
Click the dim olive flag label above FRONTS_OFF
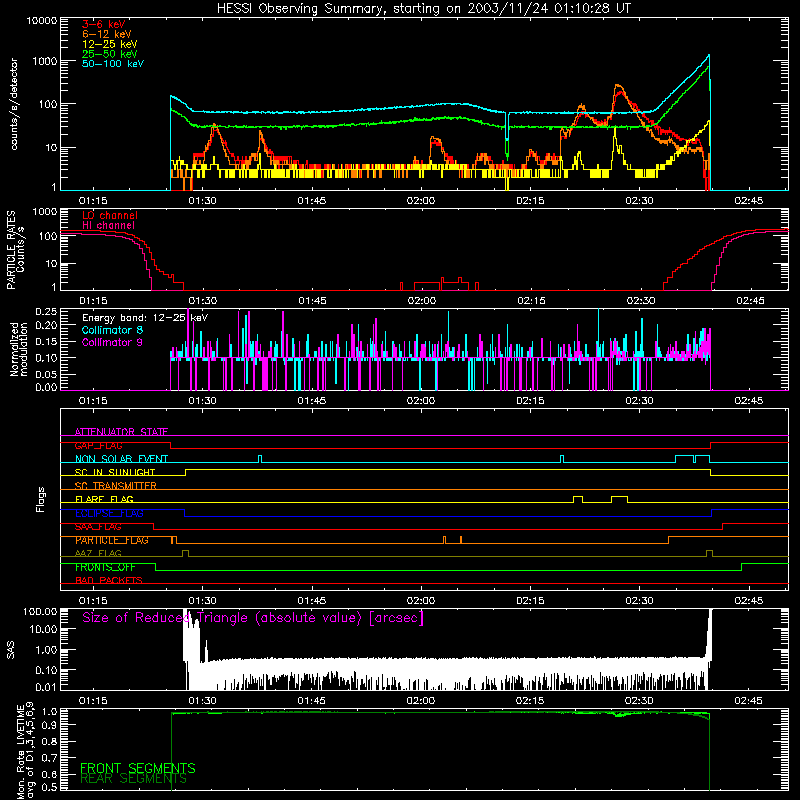coord(98,553)
